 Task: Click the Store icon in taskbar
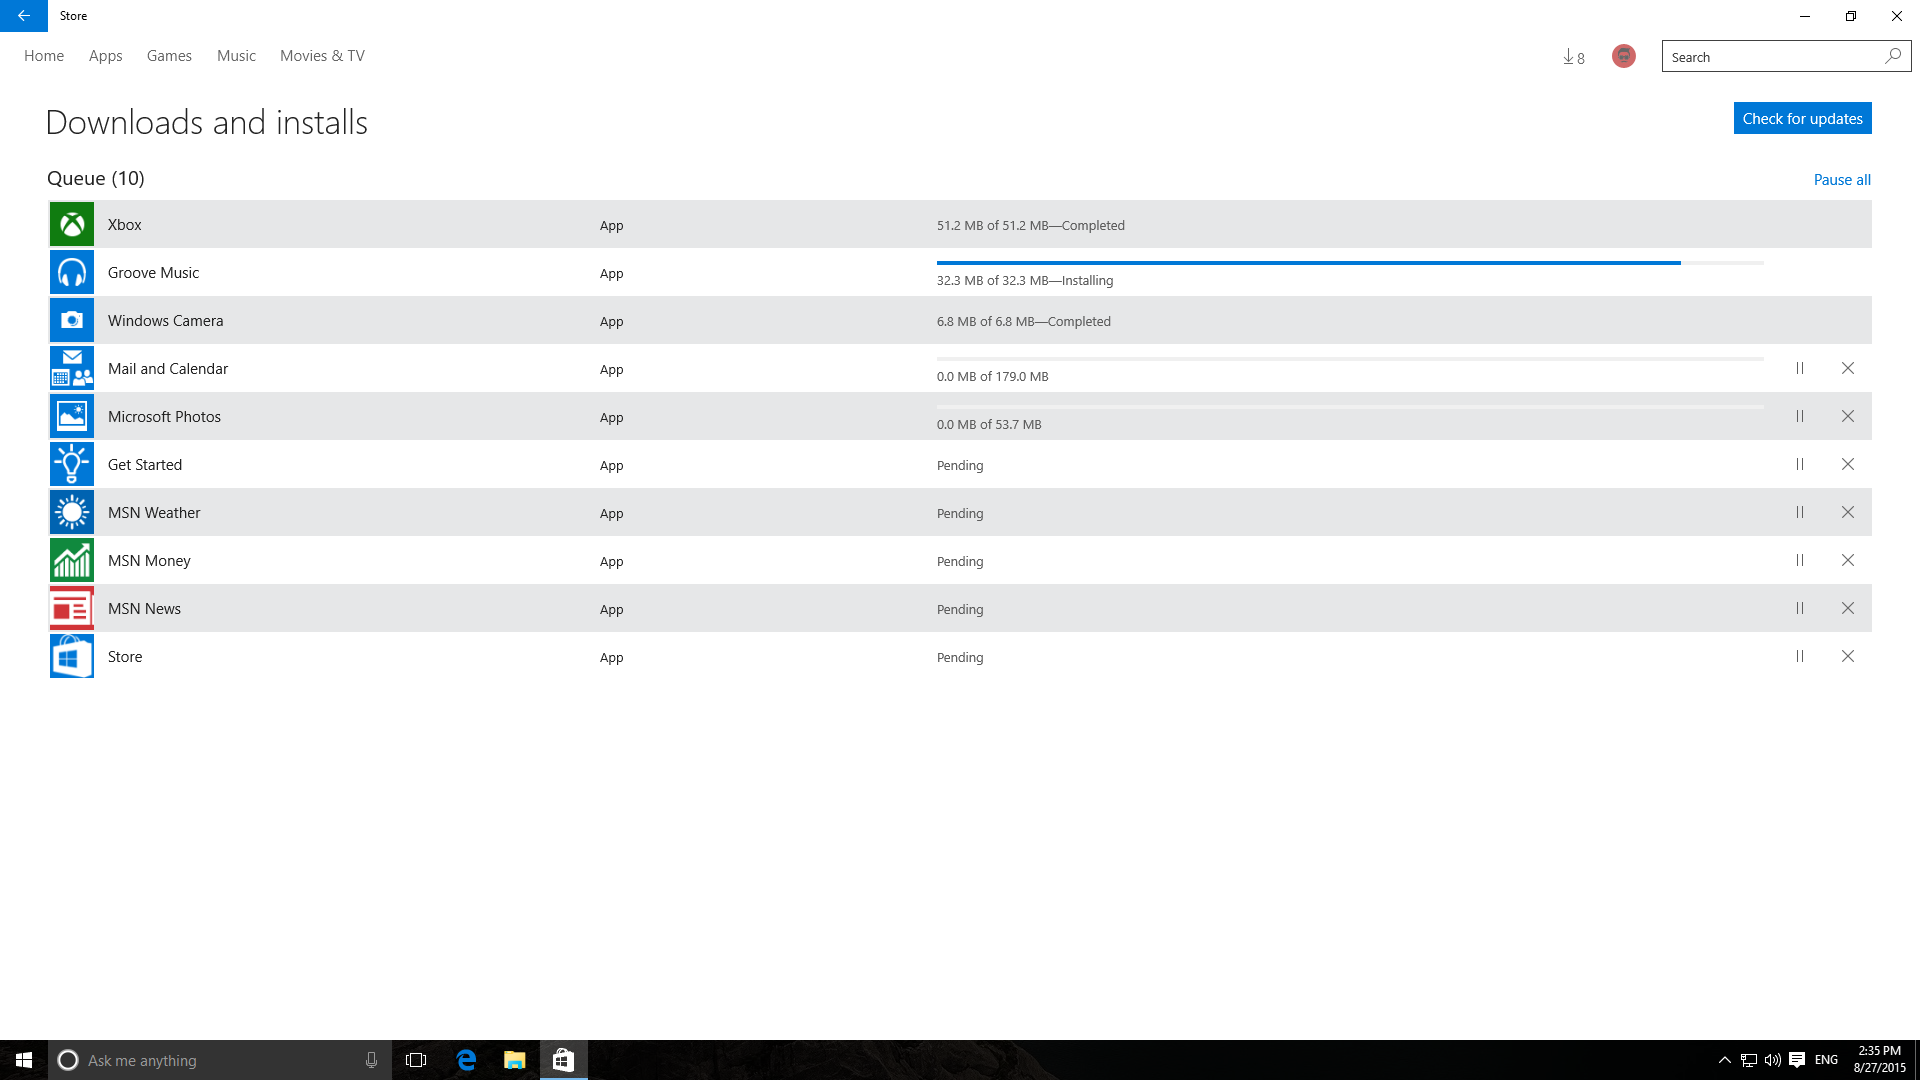coord(563,1060)
